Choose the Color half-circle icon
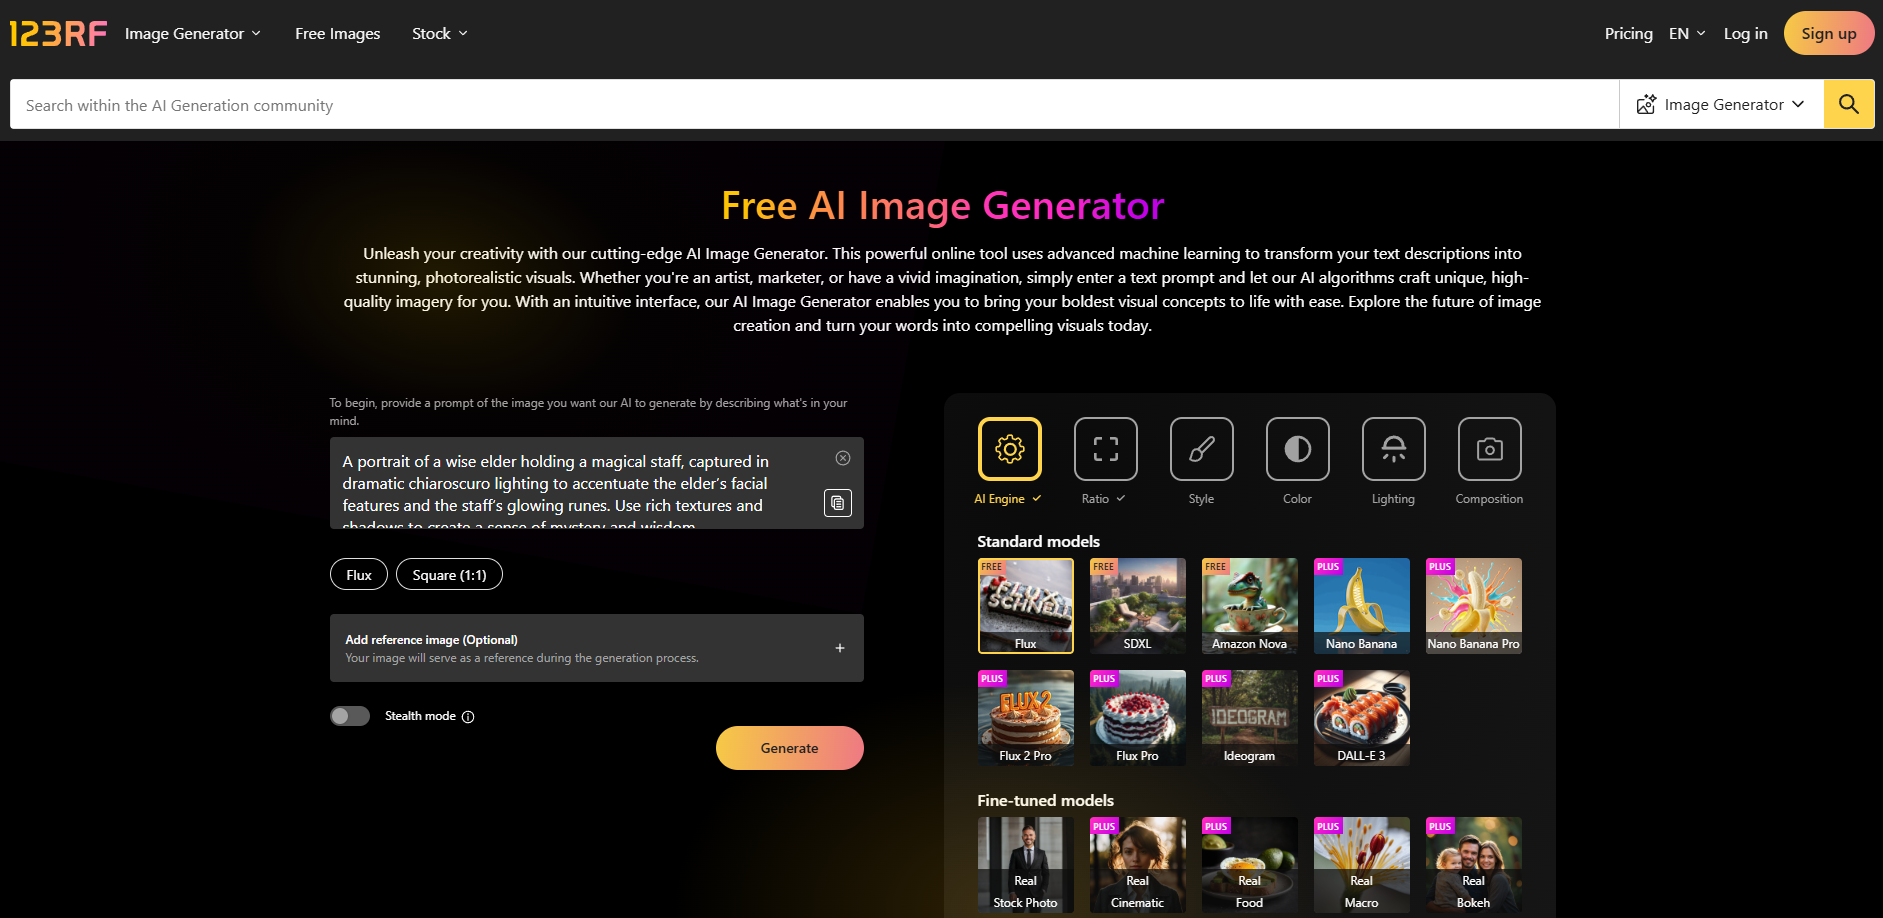 point(1297,449)
